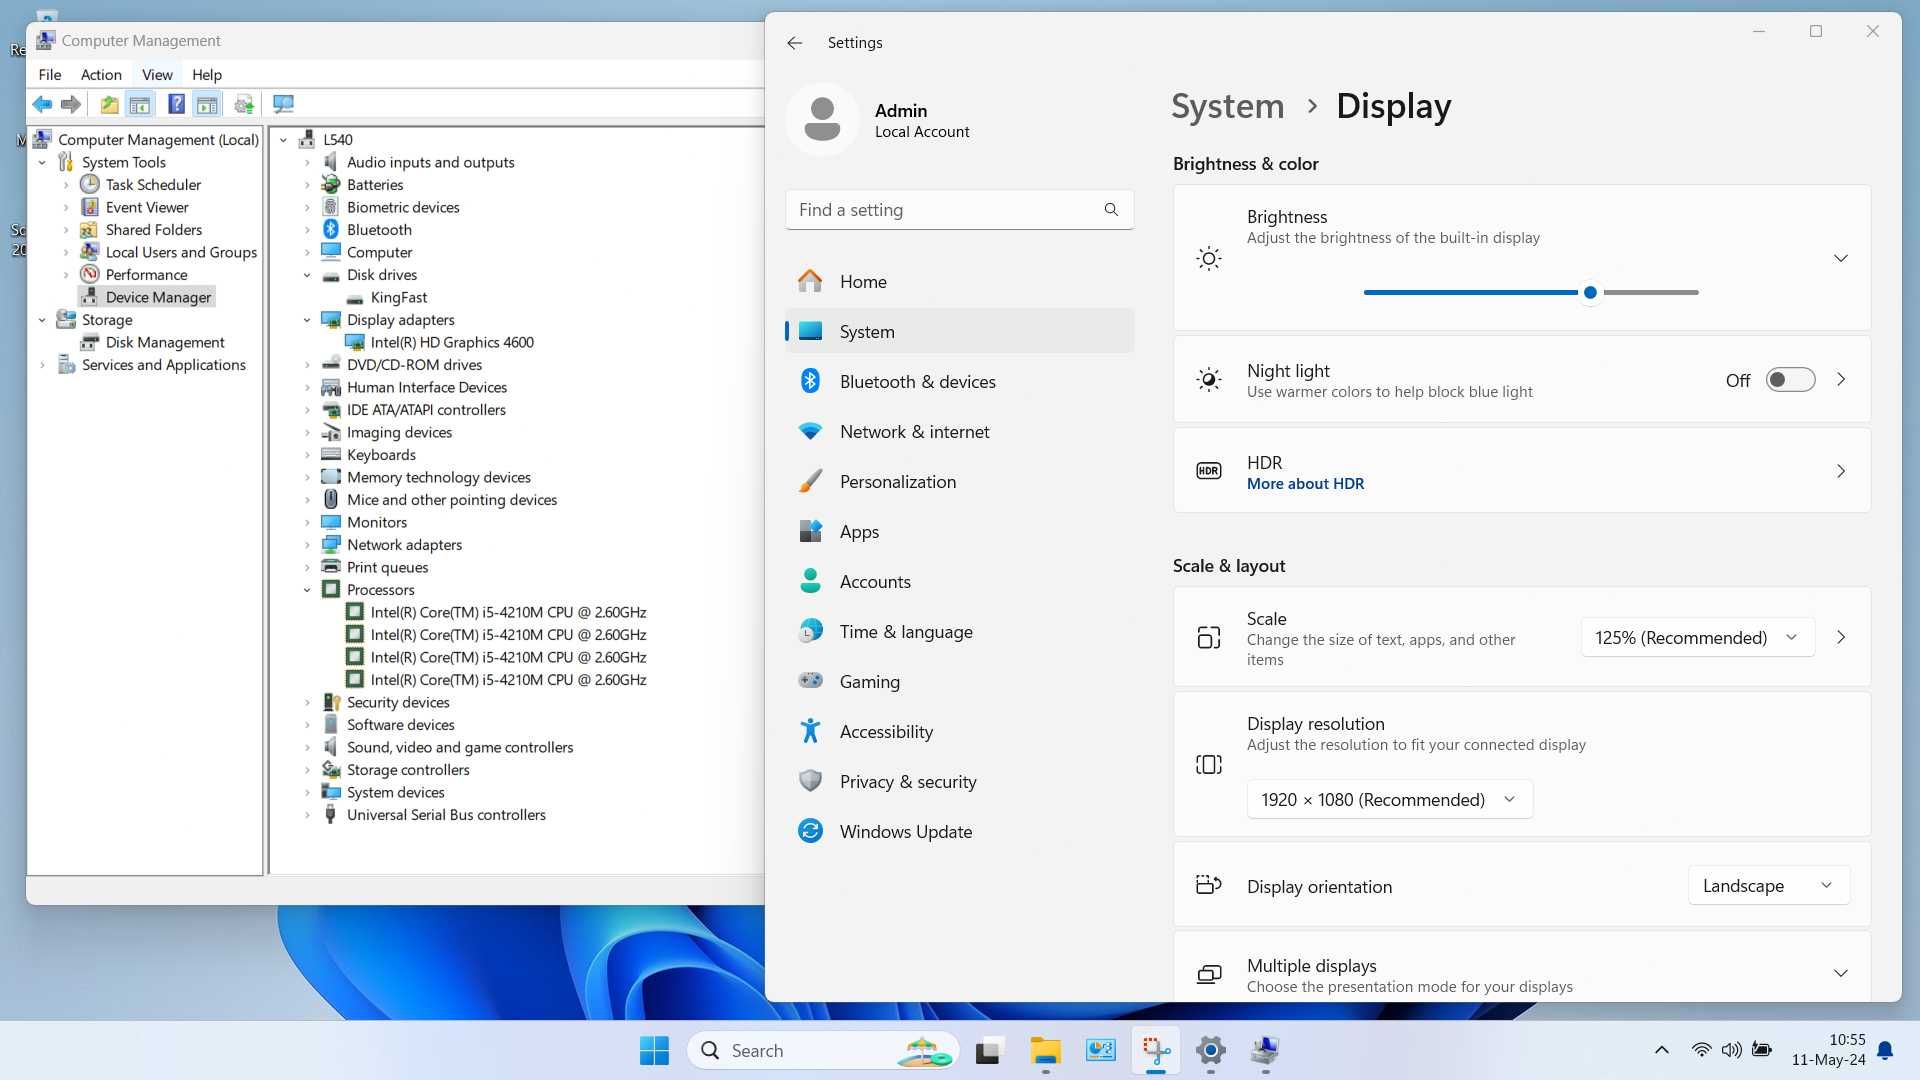Select Intel(R) HD Graphics 4600 device

click(452, 342)
